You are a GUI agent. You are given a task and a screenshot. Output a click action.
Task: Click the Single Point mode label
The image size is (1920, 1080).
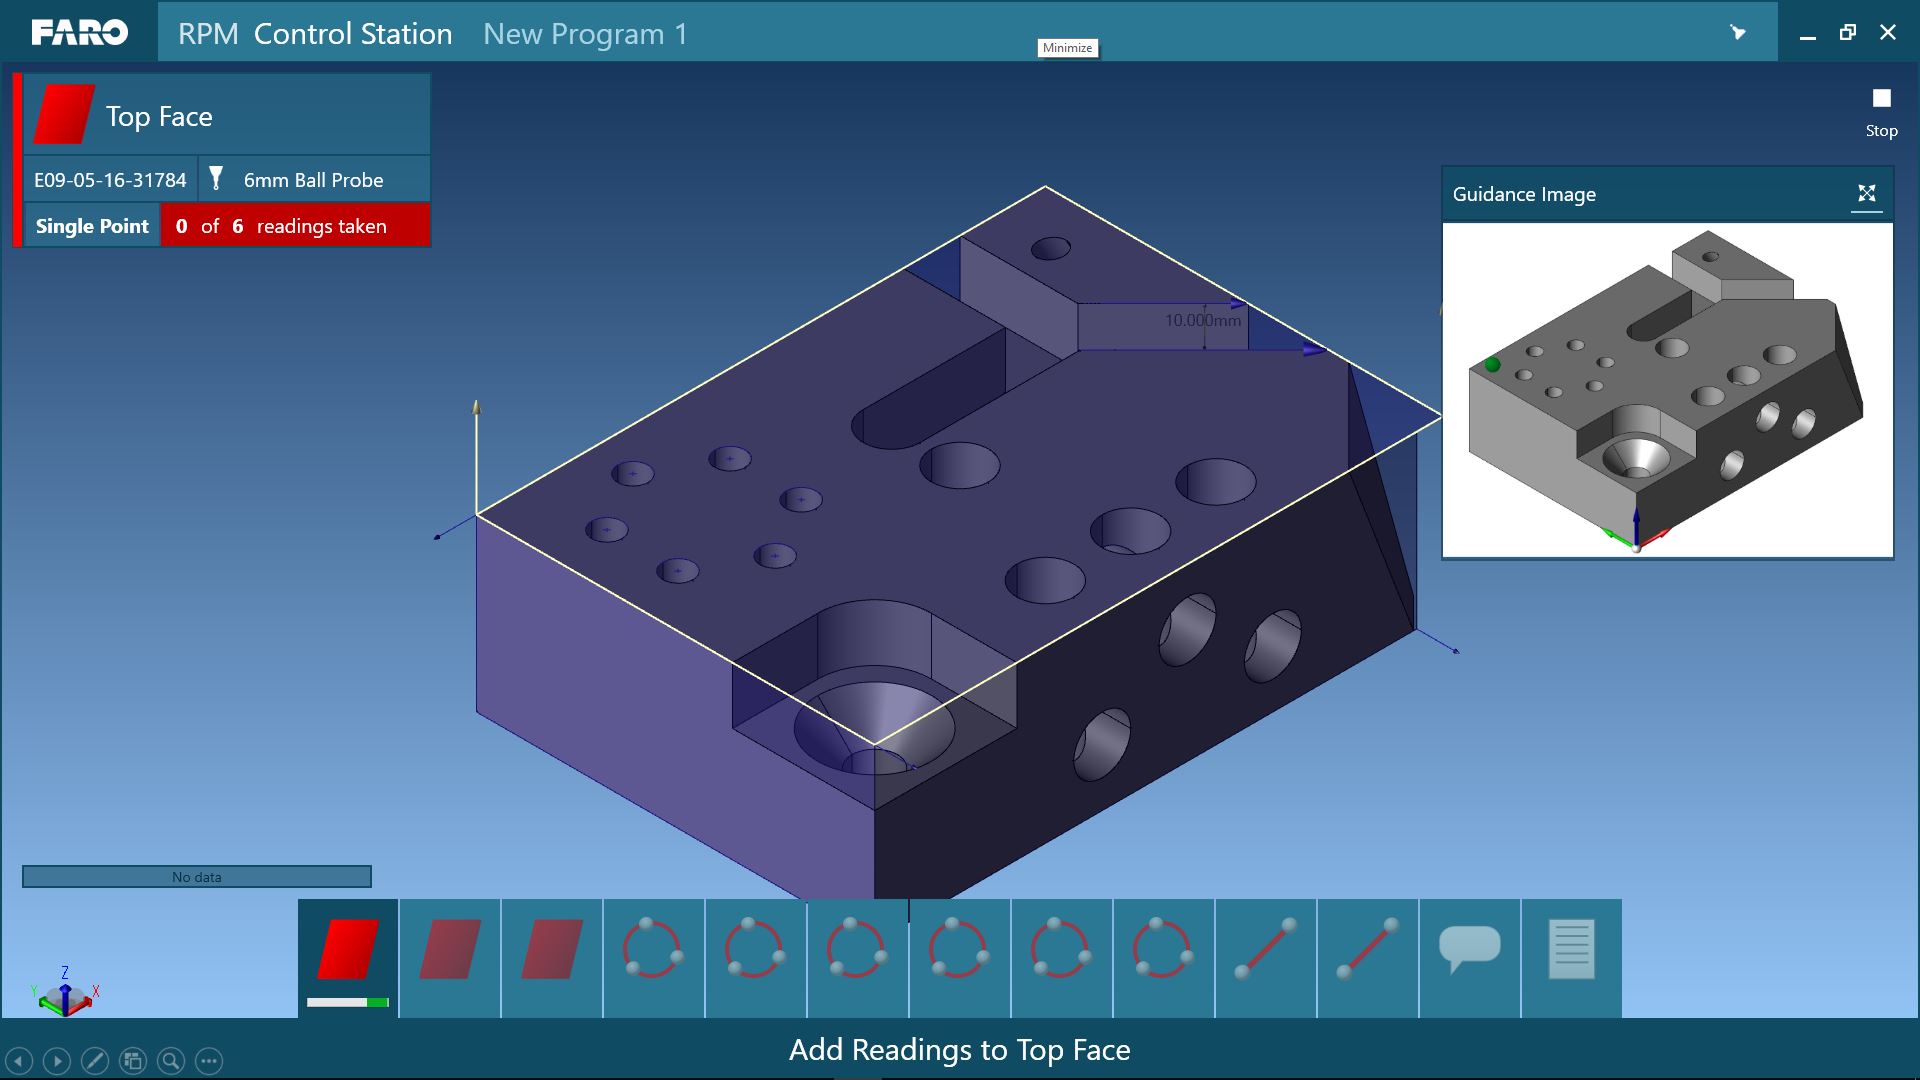tap(92, 226)
